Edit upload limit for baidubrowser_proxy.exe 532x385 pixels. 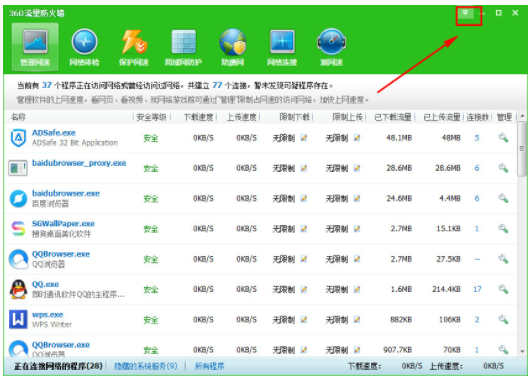pyautogui.click(x=357, y=168)
